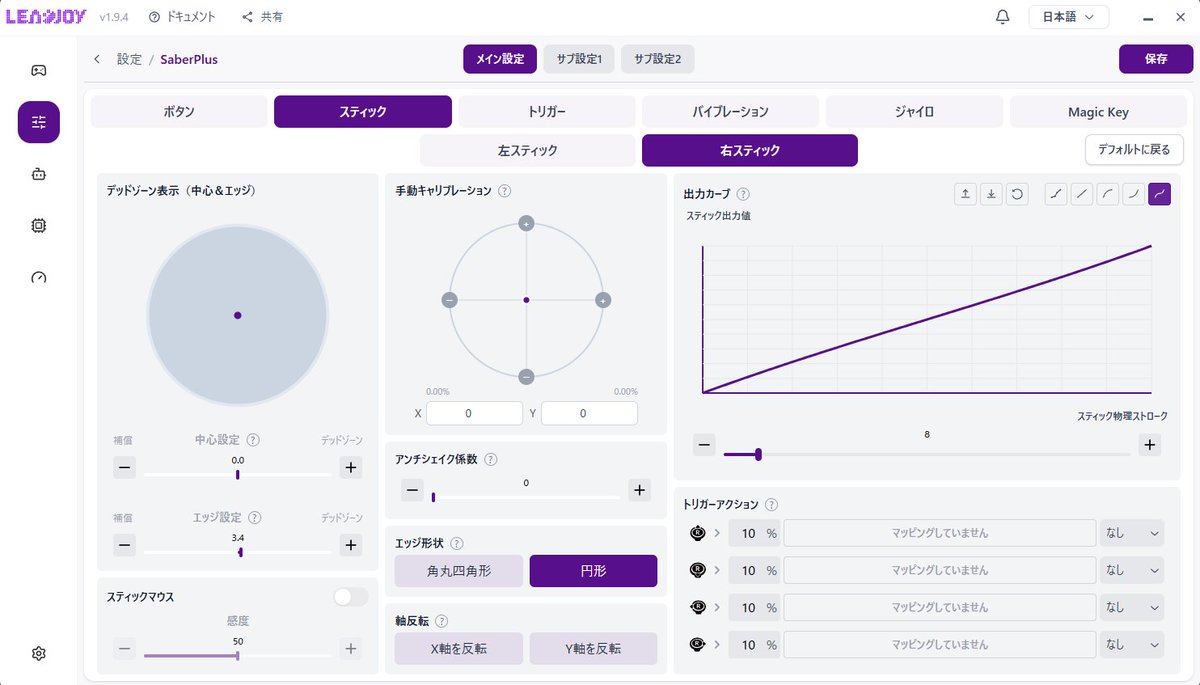Open なし dropdown in stick-down trigger row
Screen dimensions: 1200x685
(x=1132, y=570)
